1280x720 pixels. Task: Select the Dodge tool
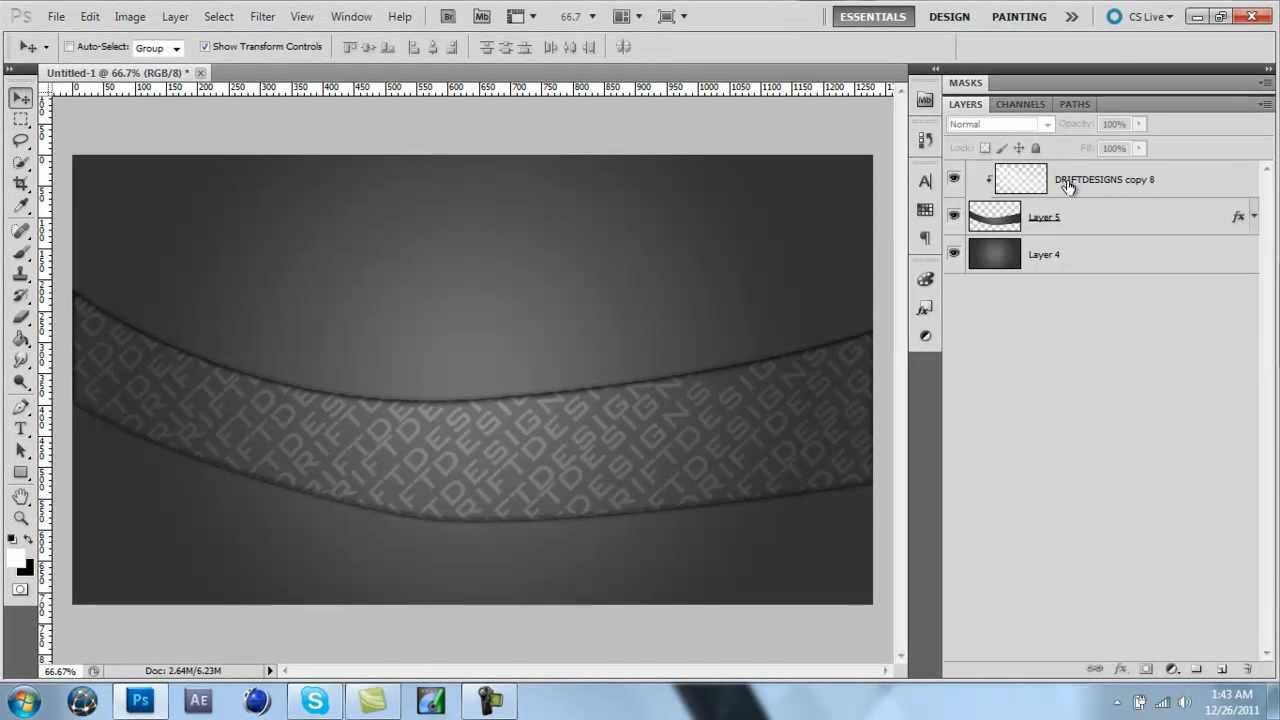[x=20, y=381]
